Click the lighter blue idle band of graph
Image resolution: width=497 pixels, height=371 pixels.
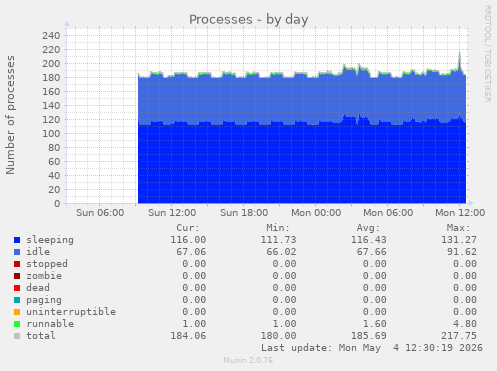302,100
